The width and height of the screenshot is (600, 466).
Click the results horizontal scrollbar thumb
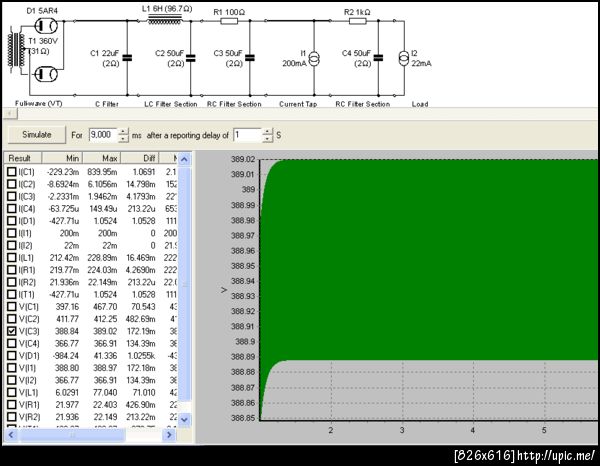(72, 435)
